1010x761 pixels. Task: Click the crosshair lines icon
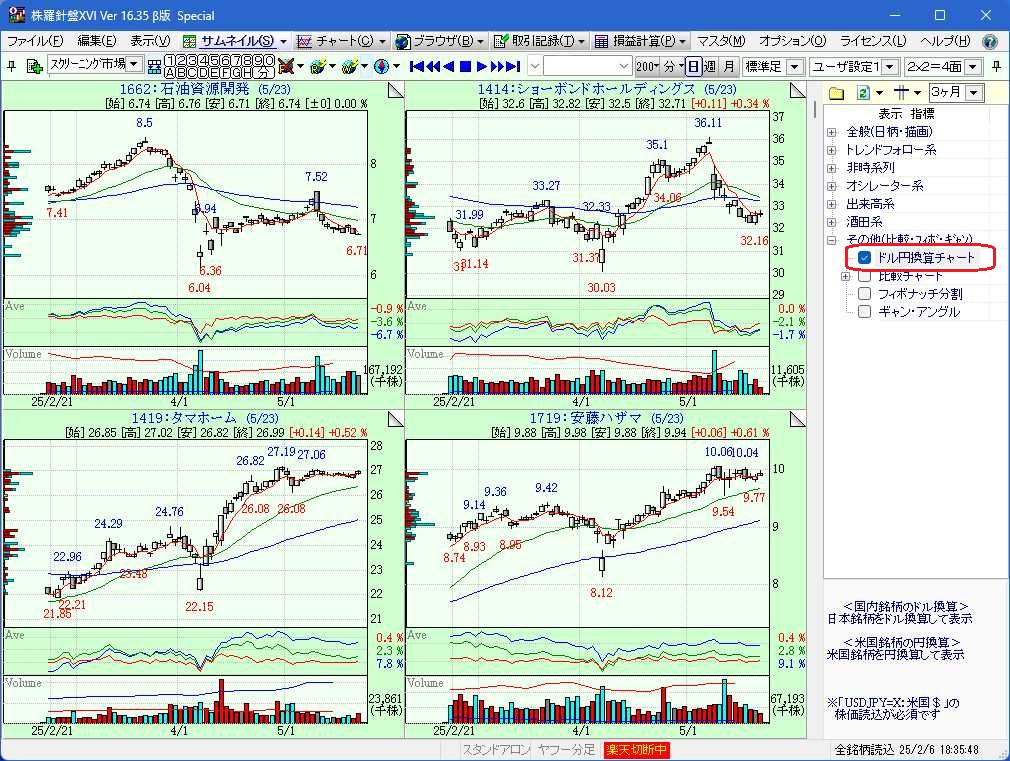click(x=901, y=93)
